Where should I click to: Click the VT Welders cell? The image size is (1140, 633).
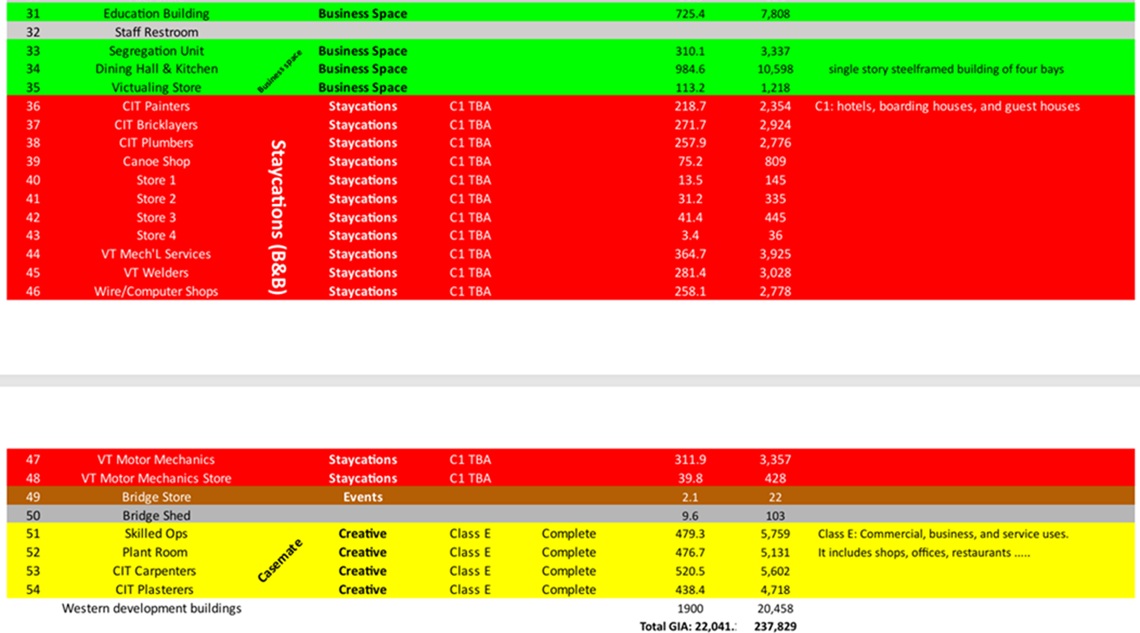[156, 273]
